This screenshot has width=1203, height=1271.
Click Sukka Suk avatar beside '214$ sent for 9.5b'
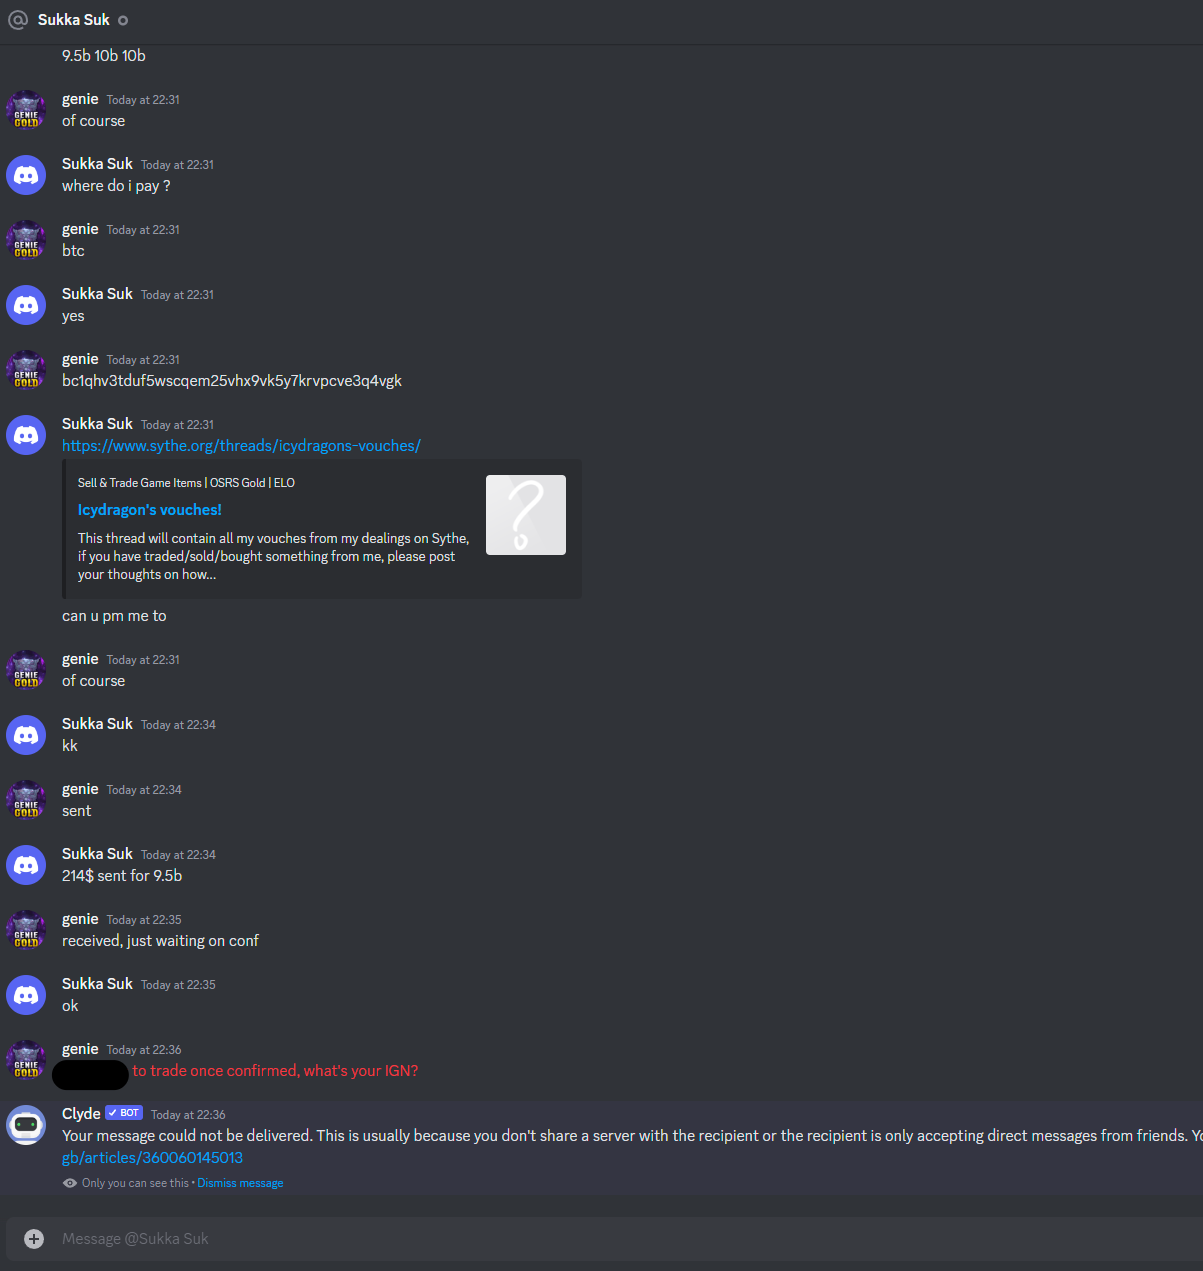(26, 865)
